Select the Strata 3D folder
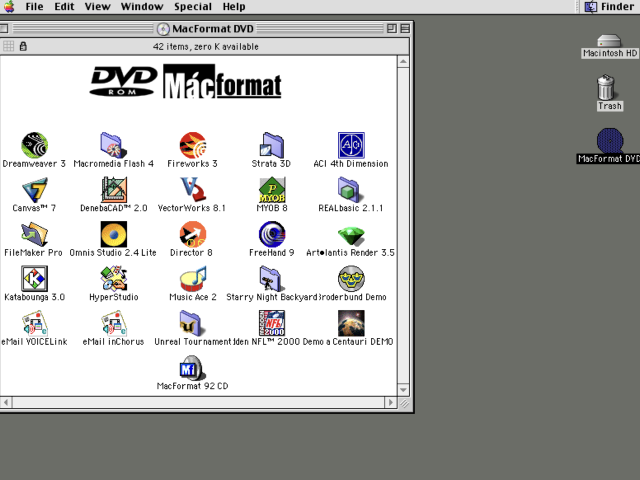The width and height of the screenshot is (640, 480). [272, 145]
